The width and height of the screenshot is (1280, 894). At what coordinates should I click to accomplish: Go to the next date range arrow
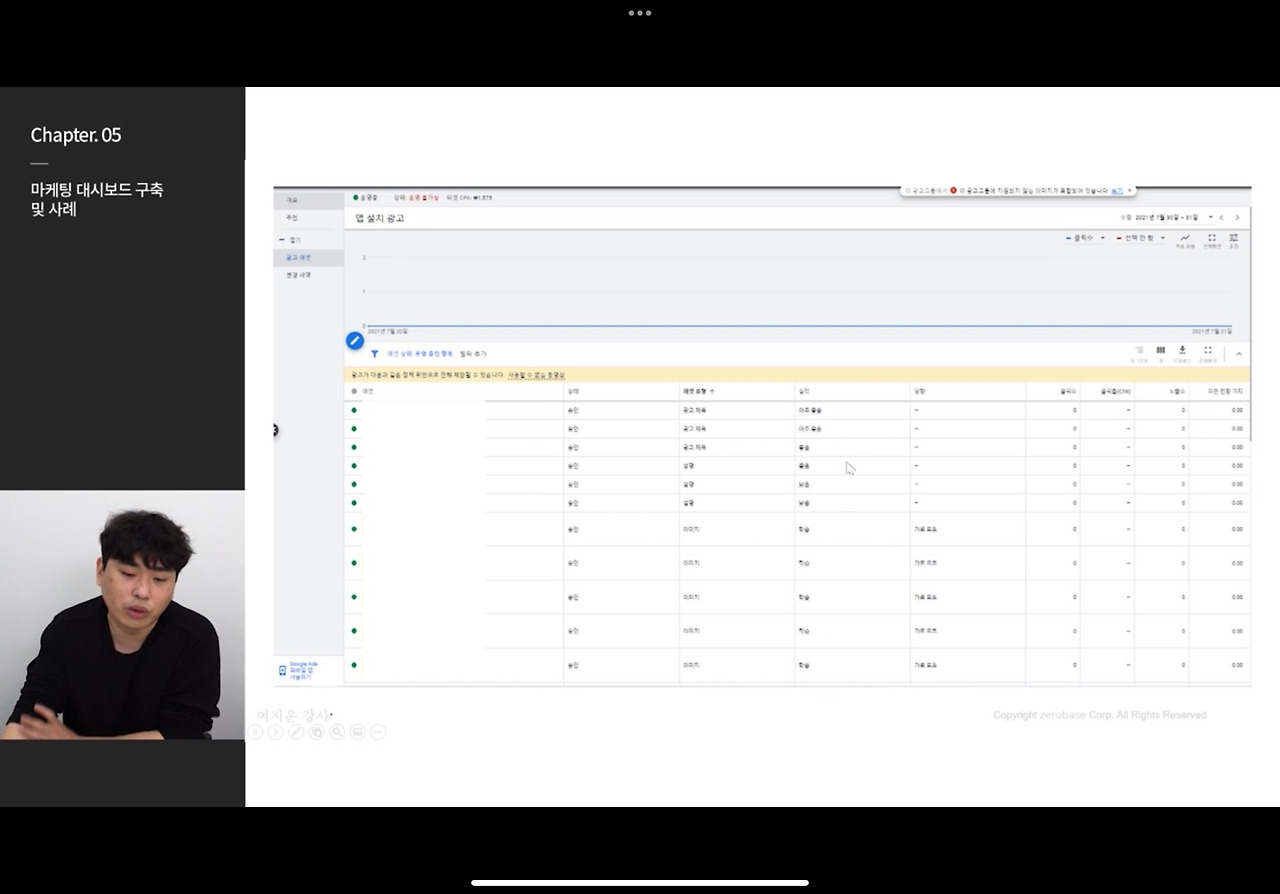pos(1237,217)
